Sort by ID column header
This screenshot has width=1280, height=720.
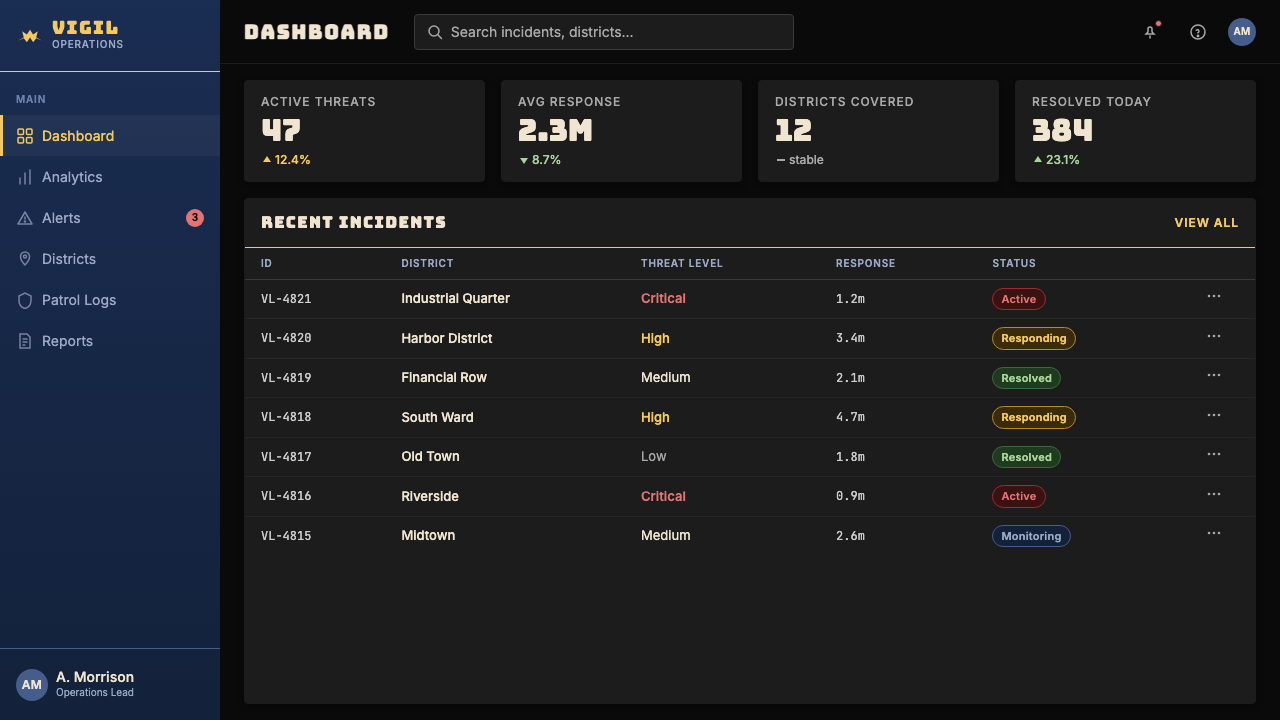click(266, 264)
